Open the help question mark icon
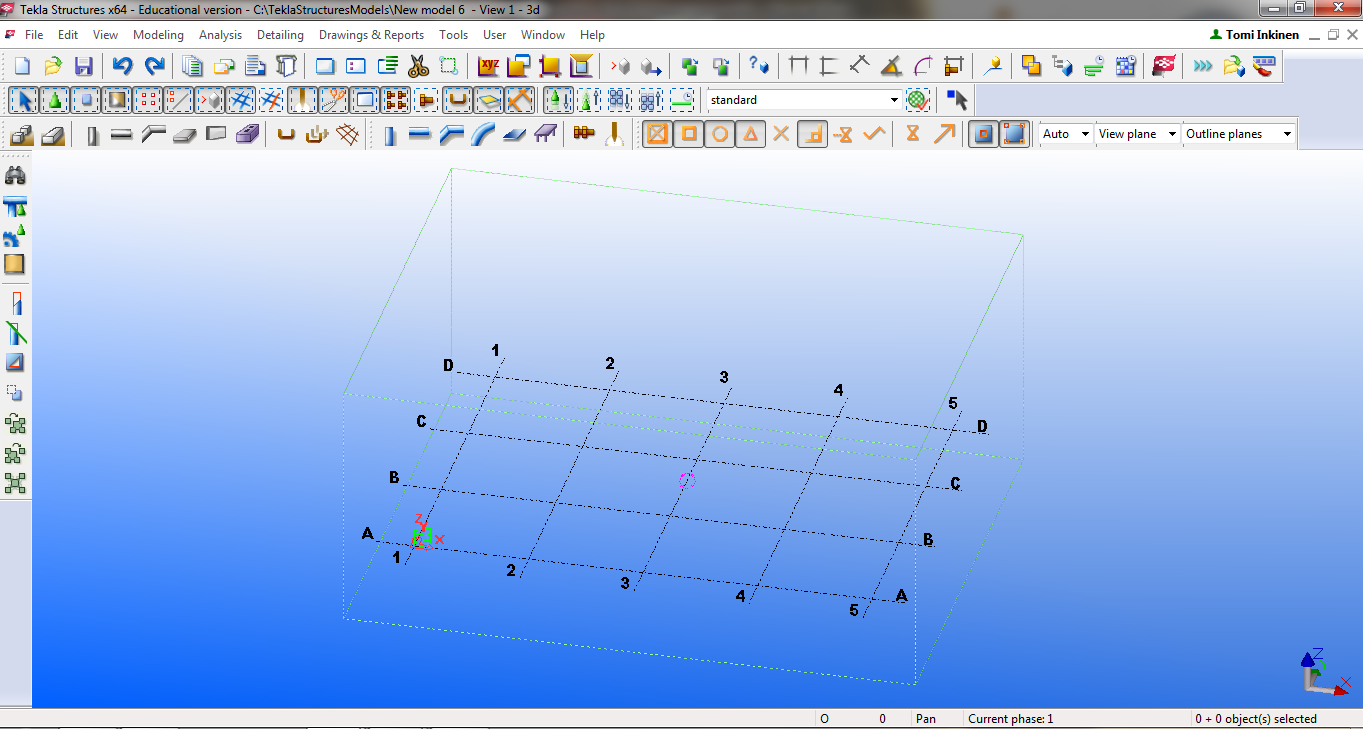This screenshot has height=729, width=1363. pos(759,67)
